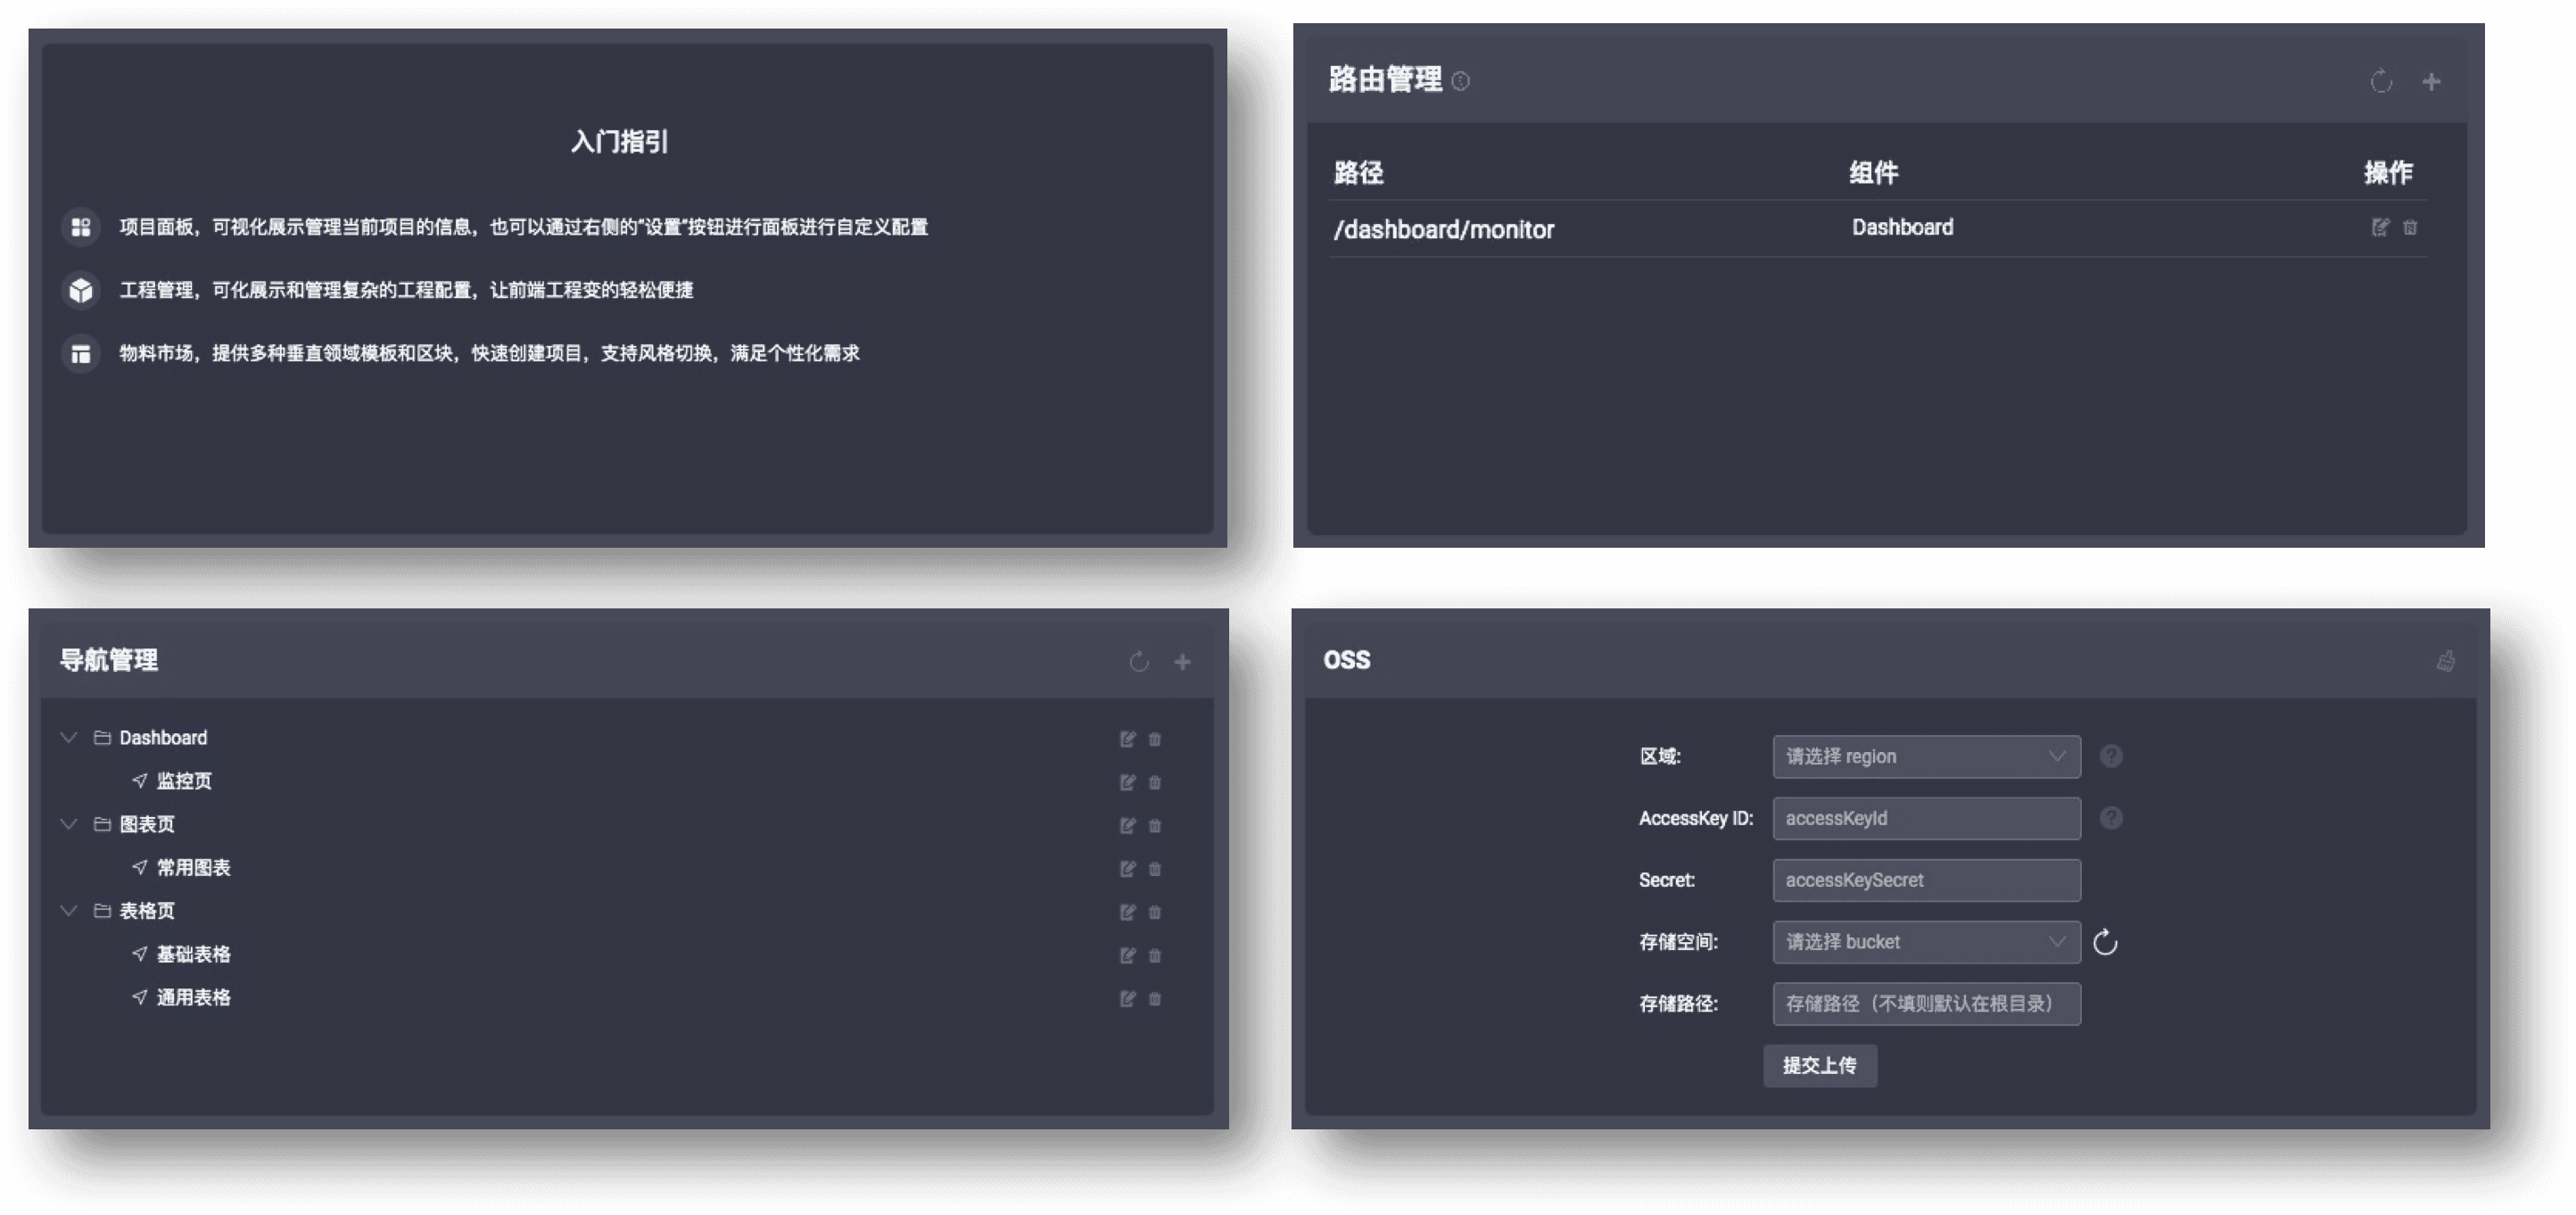This screenshot has height=1215, width=2576.
Task: Click the 工程管理 cube icon
Action: click(x=81, y=290)
